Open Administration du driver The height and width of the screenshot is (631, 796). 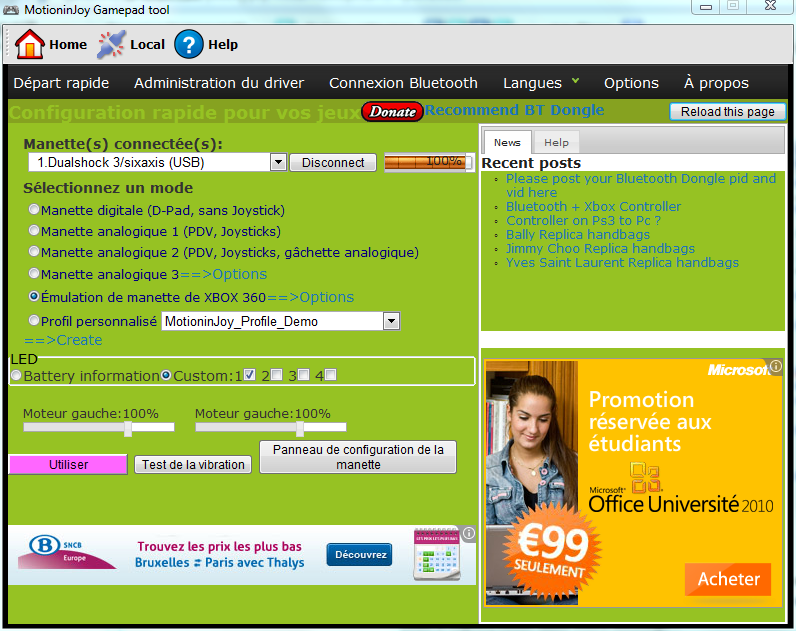pos(219,83)
